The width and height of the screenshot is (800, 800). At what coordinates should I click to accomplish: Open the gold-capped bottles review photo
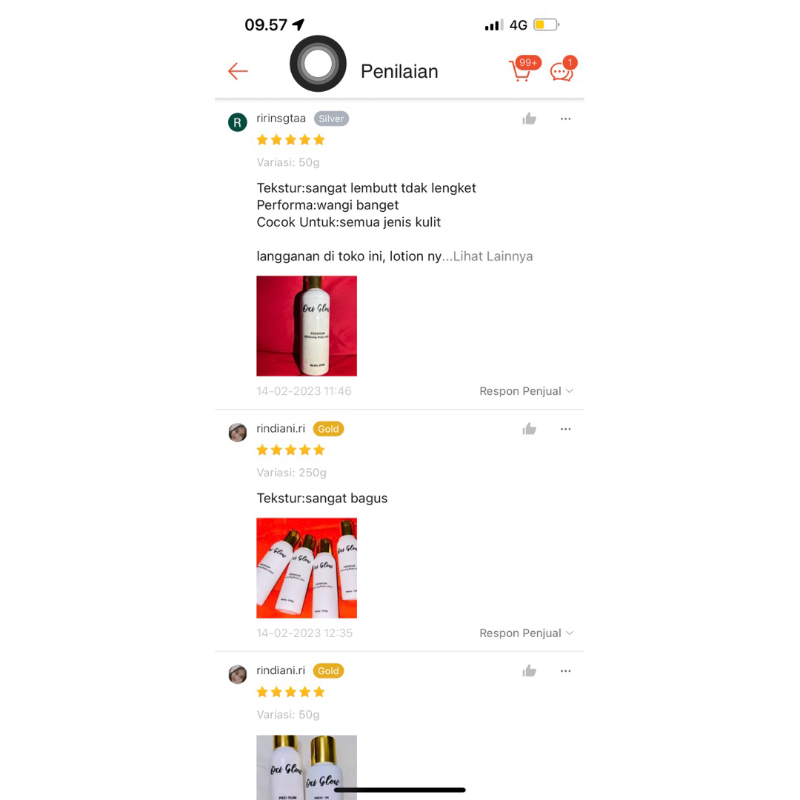pyautogui.click(x=307, y=767)
